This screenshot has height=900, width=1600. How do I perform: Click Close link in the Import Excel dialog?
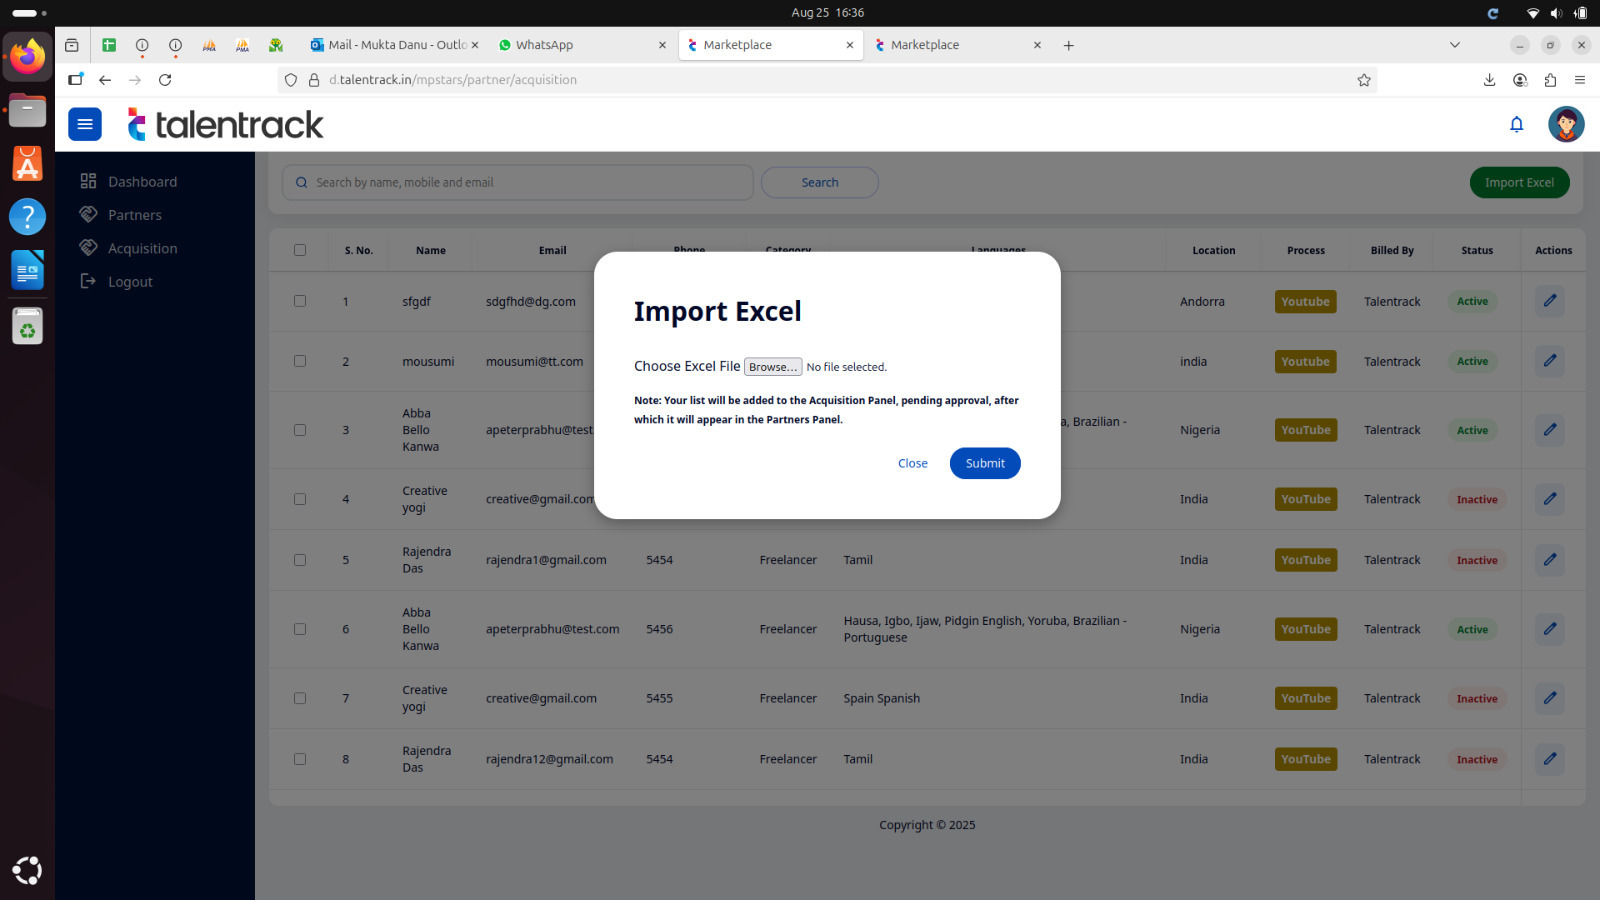click(912, 463)
